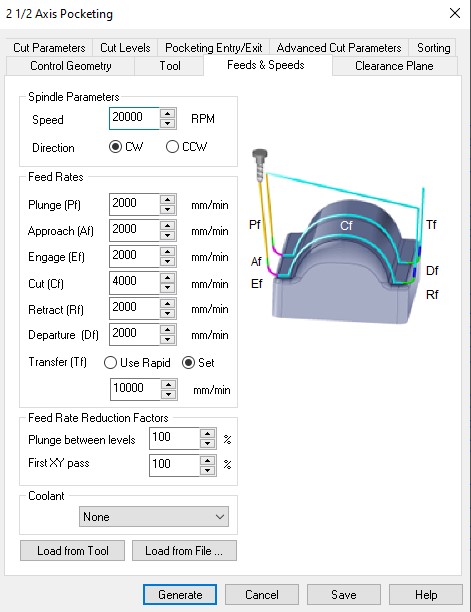Open the Coolant dropdown

tap(154, 517)
